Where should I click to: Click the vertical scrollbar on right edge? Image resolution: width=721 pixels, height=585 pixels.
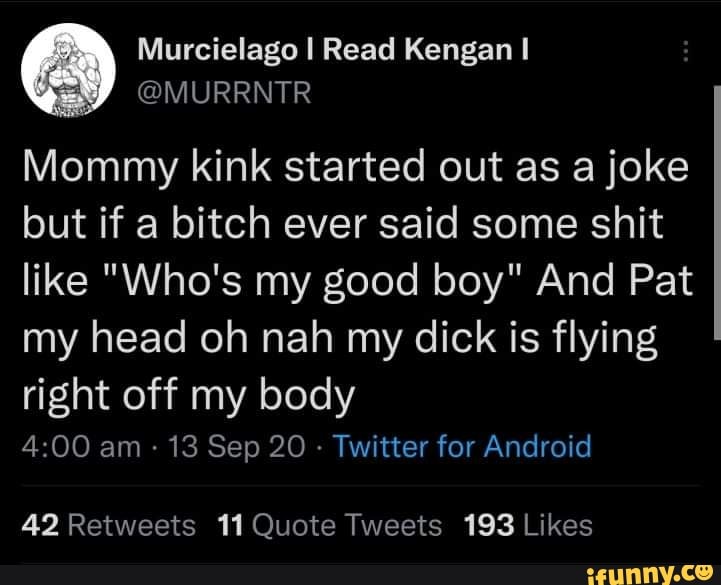717,213
